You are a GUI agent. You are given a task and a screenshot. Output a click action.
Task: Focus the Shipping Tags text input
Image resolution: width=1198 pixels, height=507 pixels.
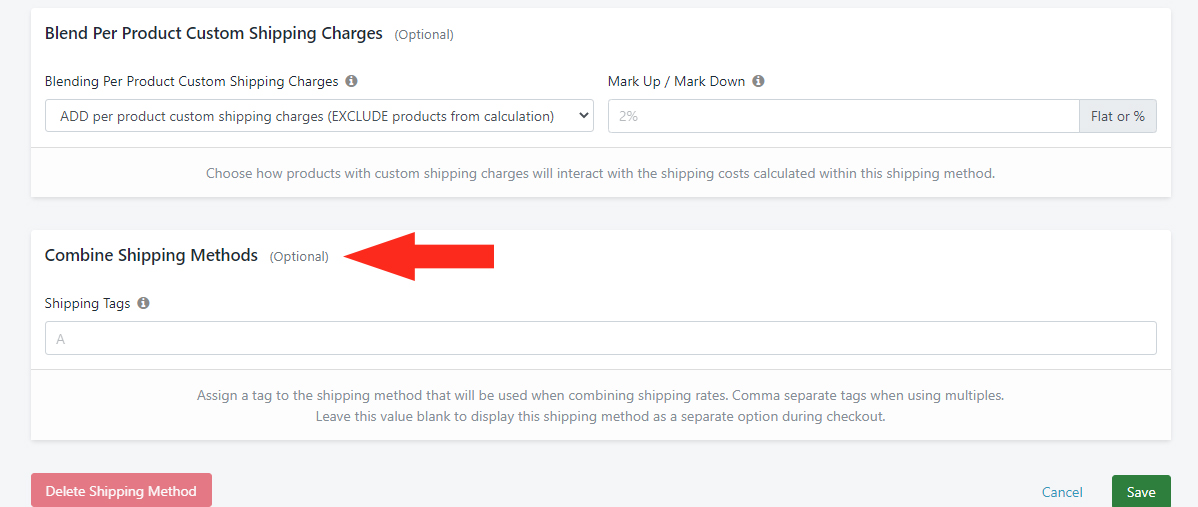[x=600, y=338]
